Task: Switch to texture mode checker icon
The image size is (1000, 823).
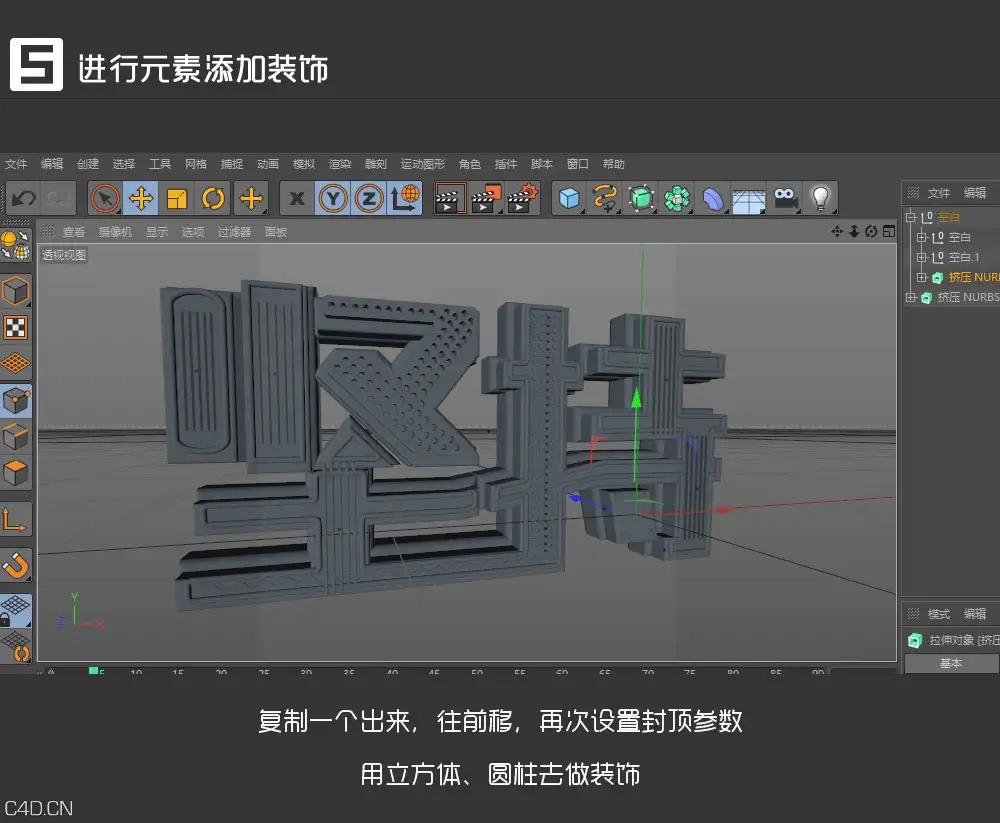Action: [15, 327]
